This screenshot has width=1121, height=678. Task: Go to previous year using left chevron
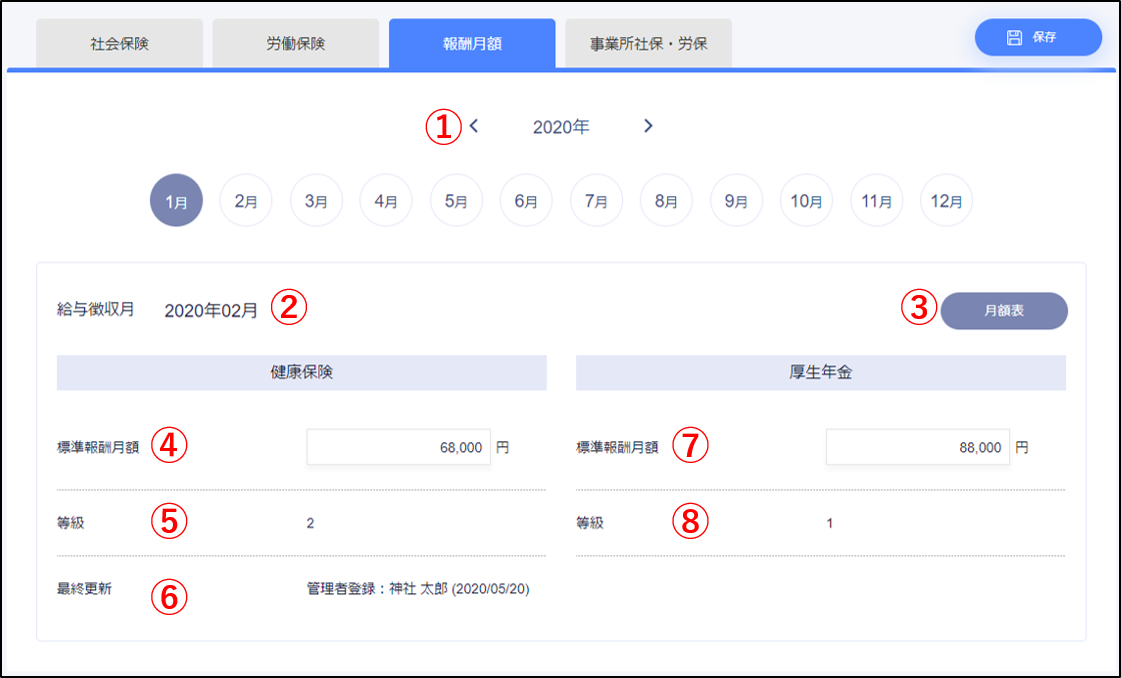click(474, 126)
